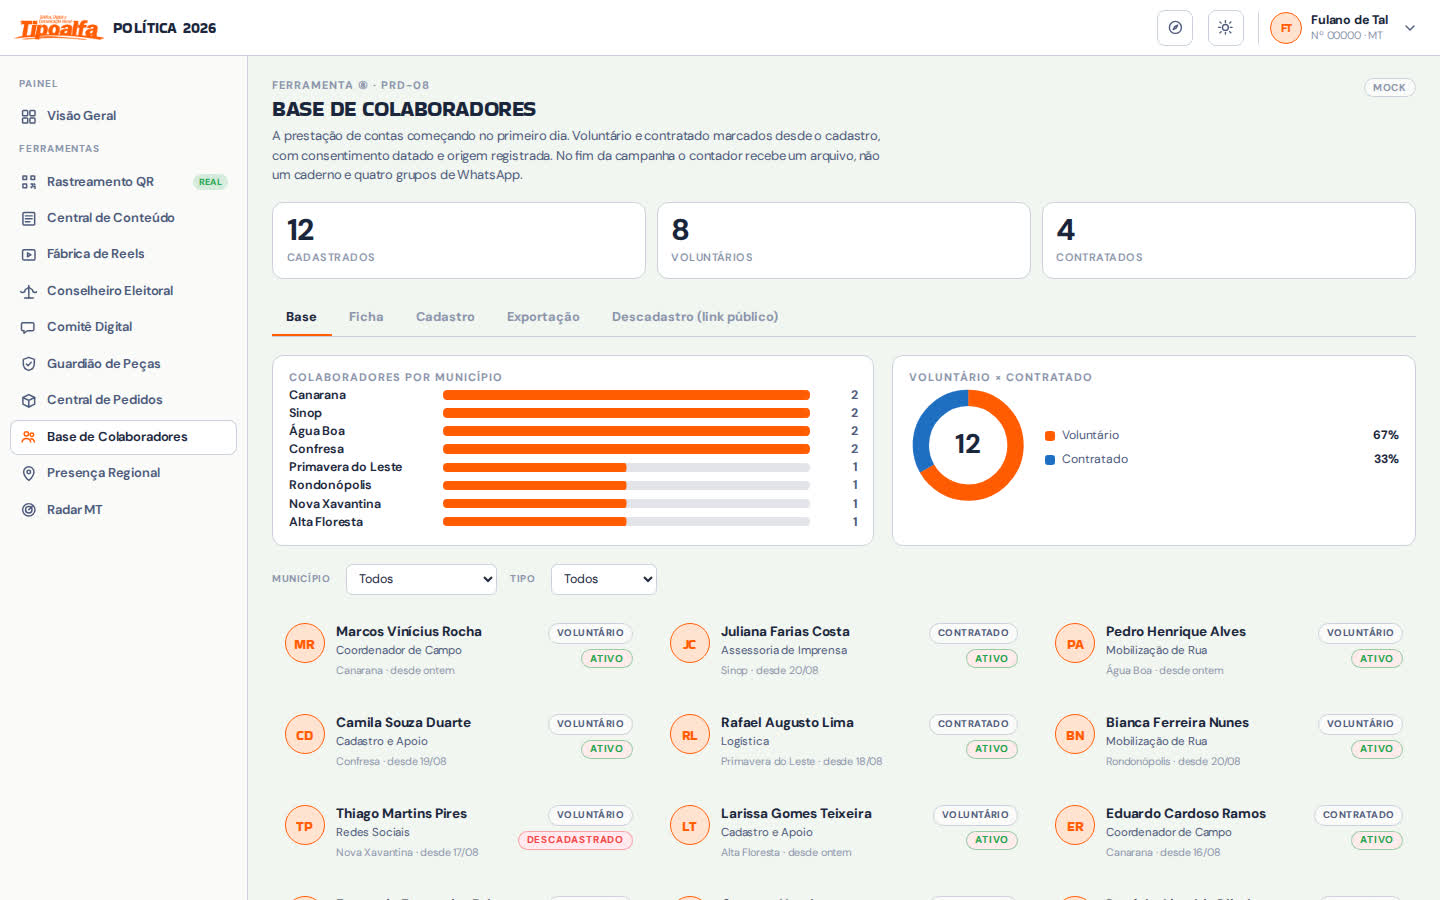Click the Conselheiro Eleitoral scale icon
Screen dimensions: 1440x900
(29, 291)
